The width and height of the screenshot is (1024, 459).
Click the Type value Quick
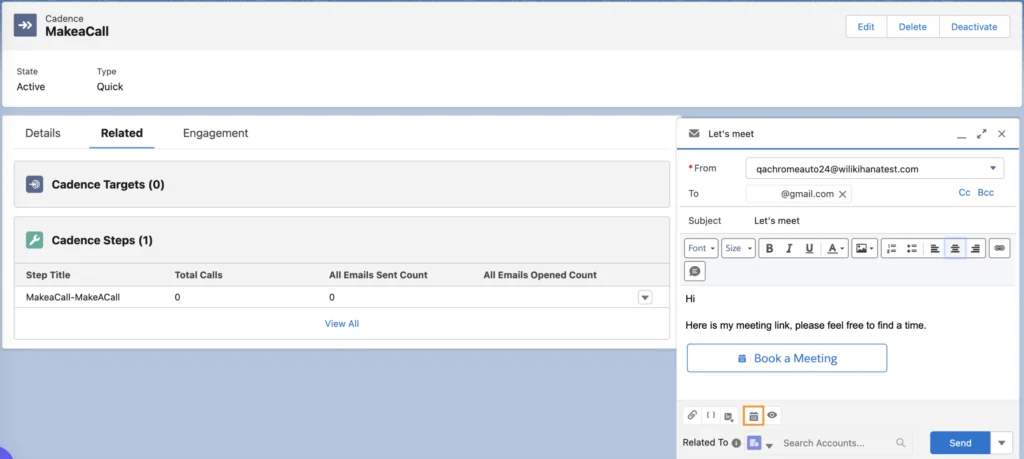pyautogui.click(x=110, y=86)
